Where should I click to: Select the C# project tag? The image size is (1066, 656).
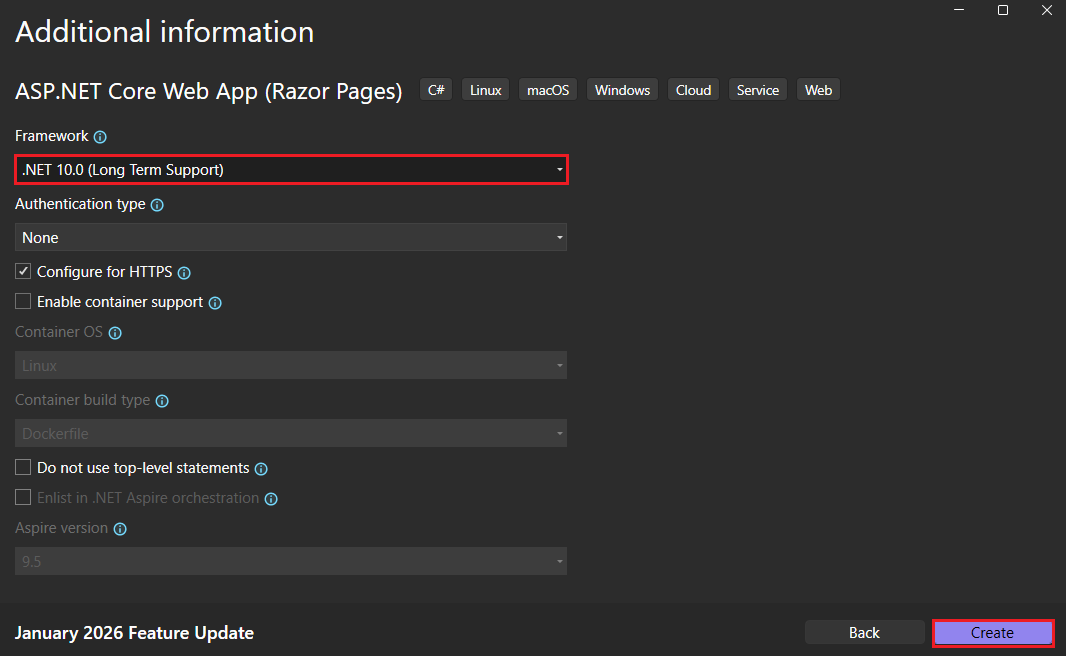435,89
